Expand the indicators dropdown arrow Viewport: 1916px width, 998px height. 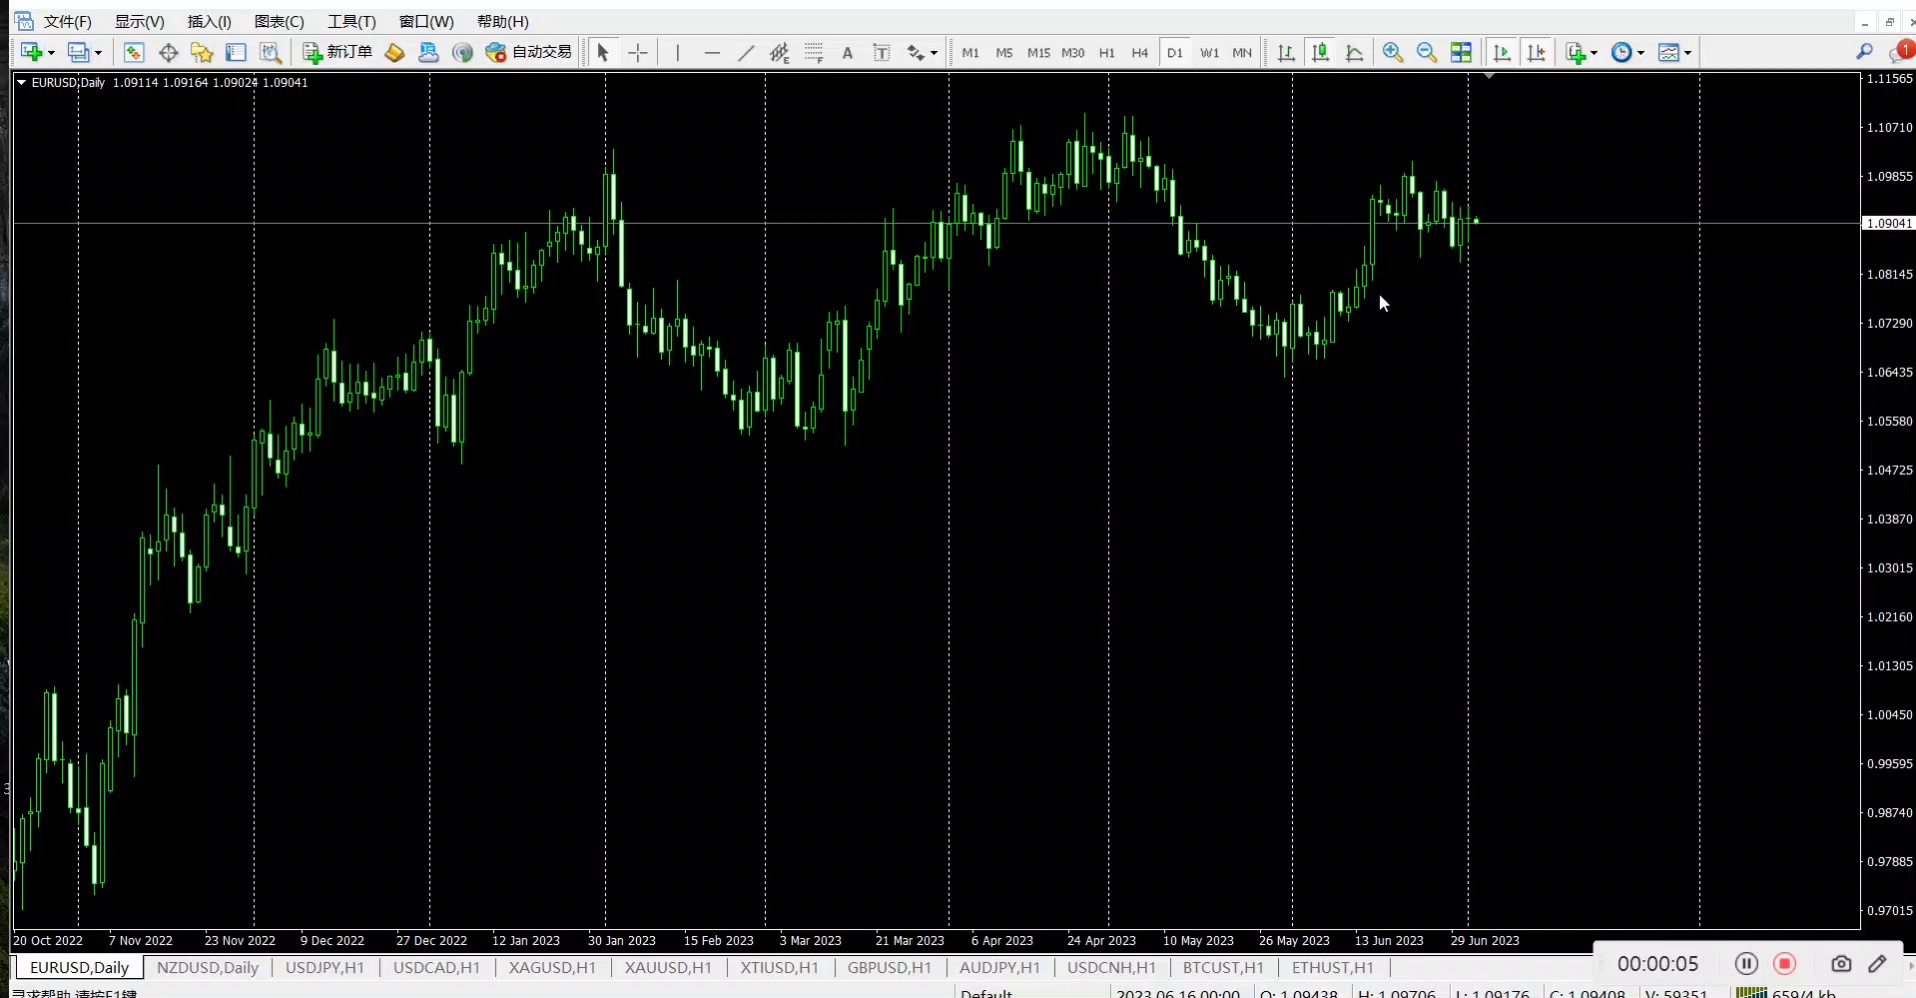[x=1594, y=53]
